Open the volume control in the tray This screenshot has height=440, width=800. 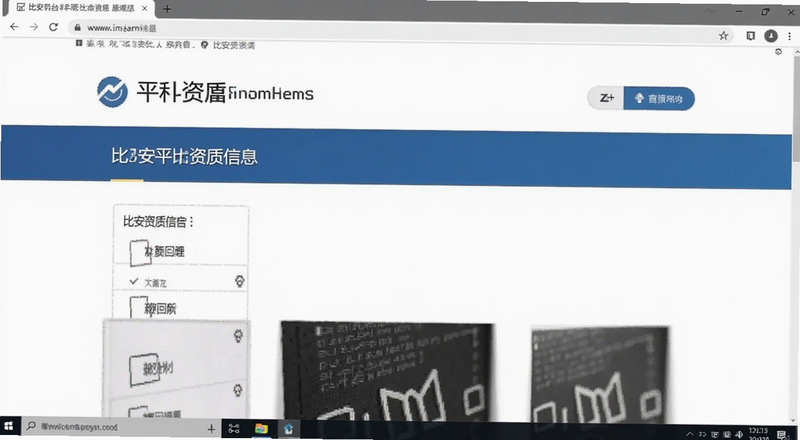point(739,434)
